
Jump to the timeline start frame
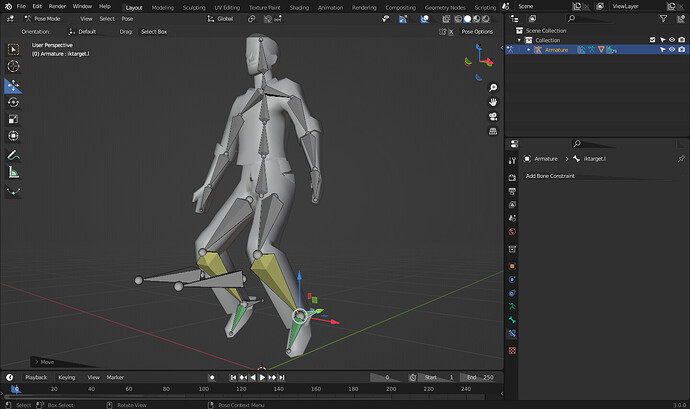233,377
